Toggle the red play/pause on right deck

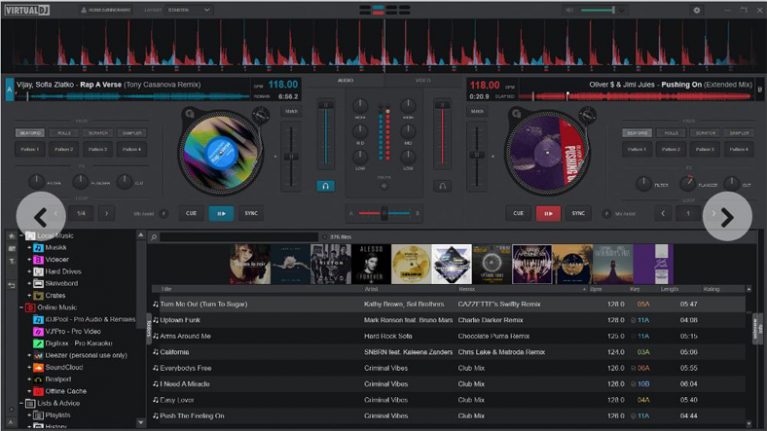pos(548,213)
